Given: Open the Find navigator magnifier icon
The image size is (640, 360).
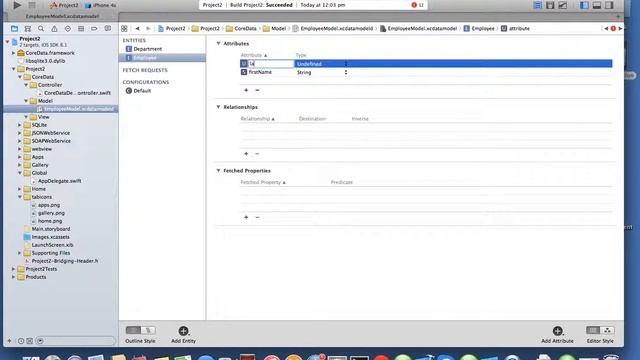Looking at the screenshot, I should pos(41,29).
